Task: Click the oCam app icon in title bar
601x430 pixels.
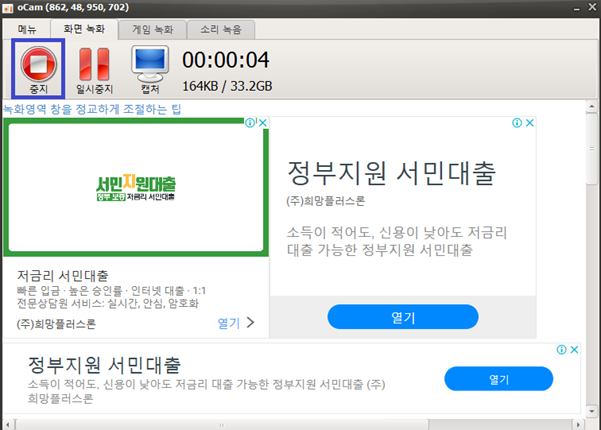Action: click(8, 8)
